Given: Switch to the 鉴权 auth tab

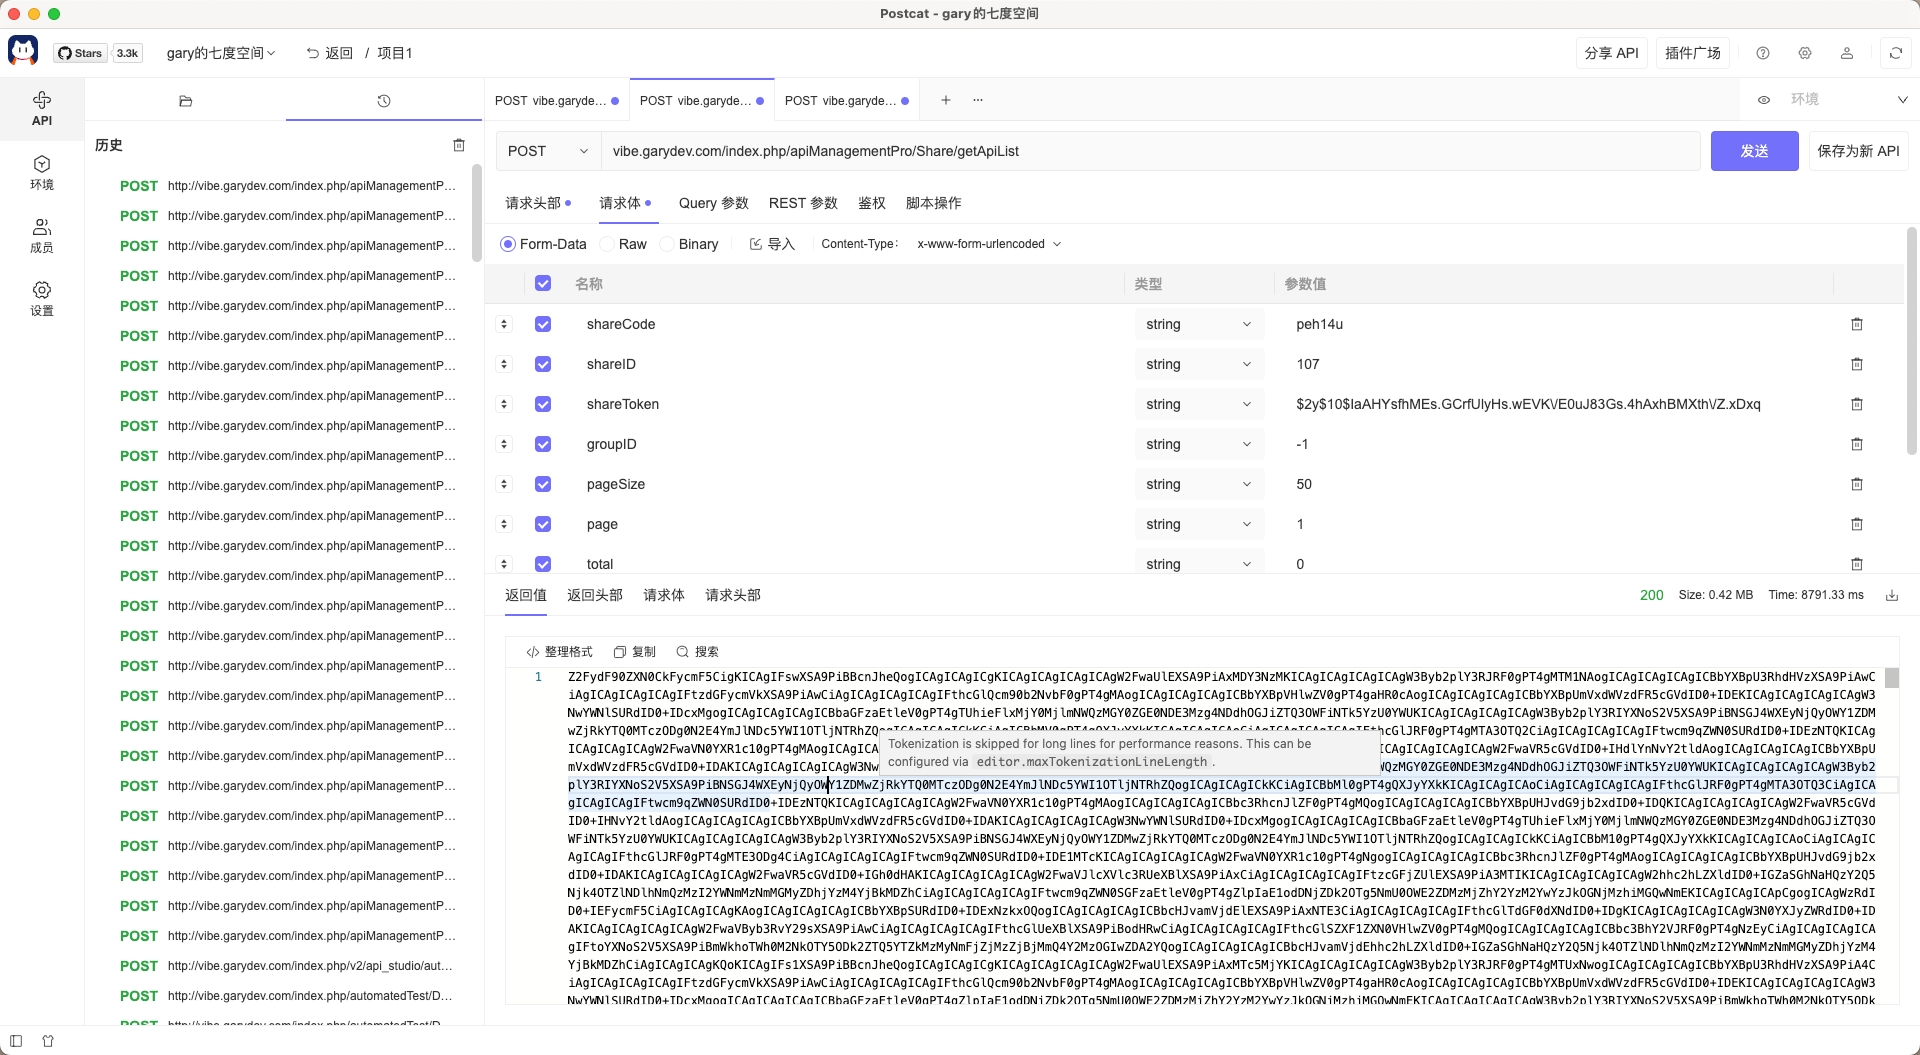Looking at the screenshot, I should 872,203.
